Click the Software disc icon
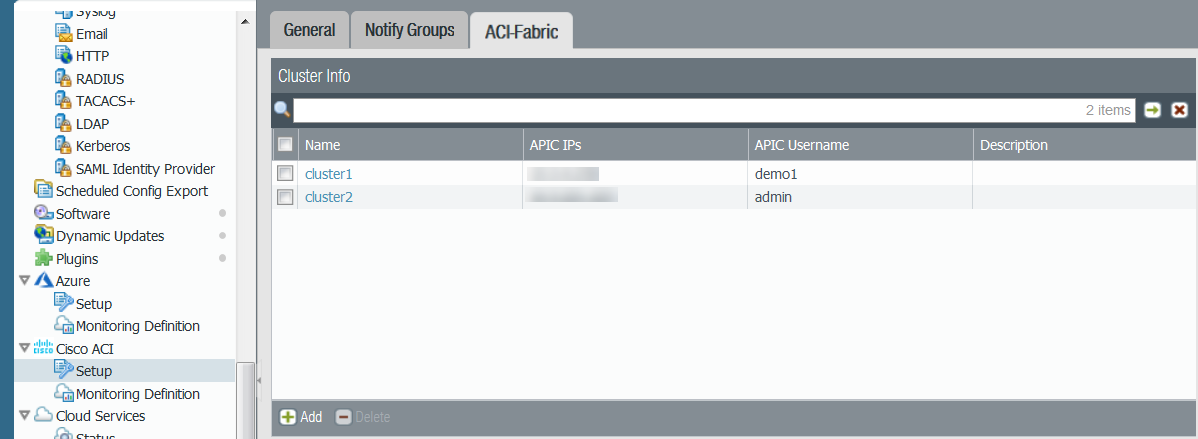This screenshot has width=1198, height=439. click(x=44, y=213)
